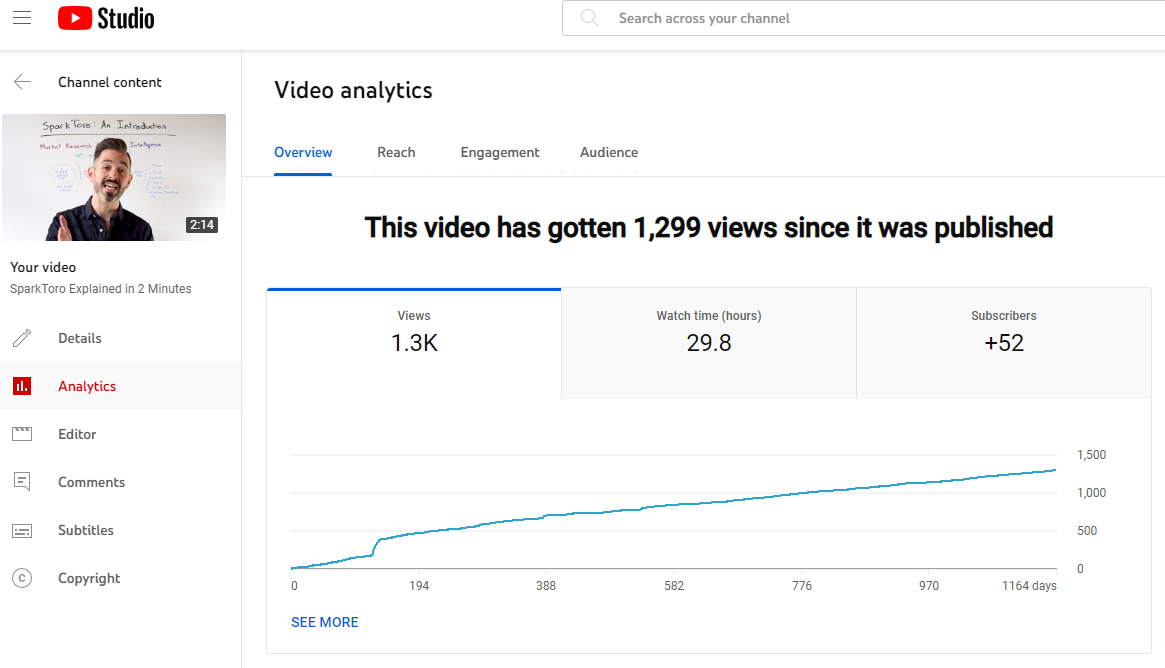Open the Copyright icon in the sidebar
This screenshot has width=1165, height=668.
[x=22, y=578]
